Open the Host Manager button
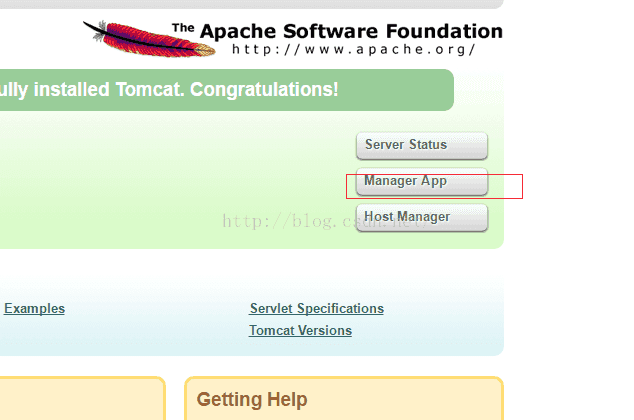Viewport: 634px width, 420px height. pyautogui.click(x=422, y=217)
